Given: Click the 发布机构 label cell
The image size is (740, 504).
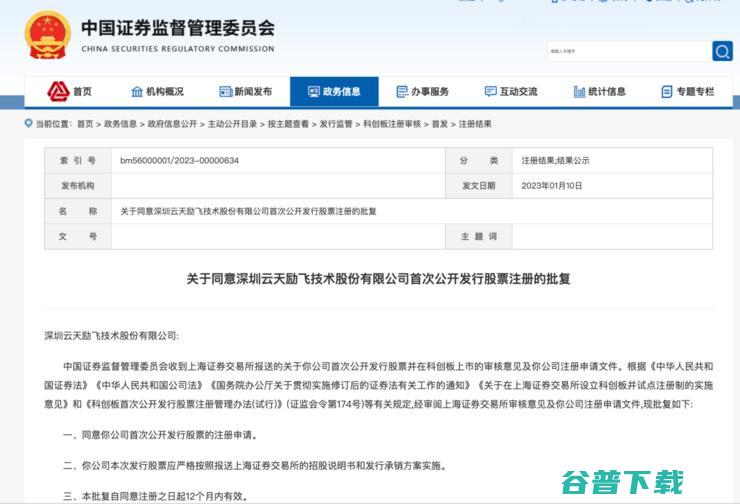Looking at the screenshot, I should point(78,186).
